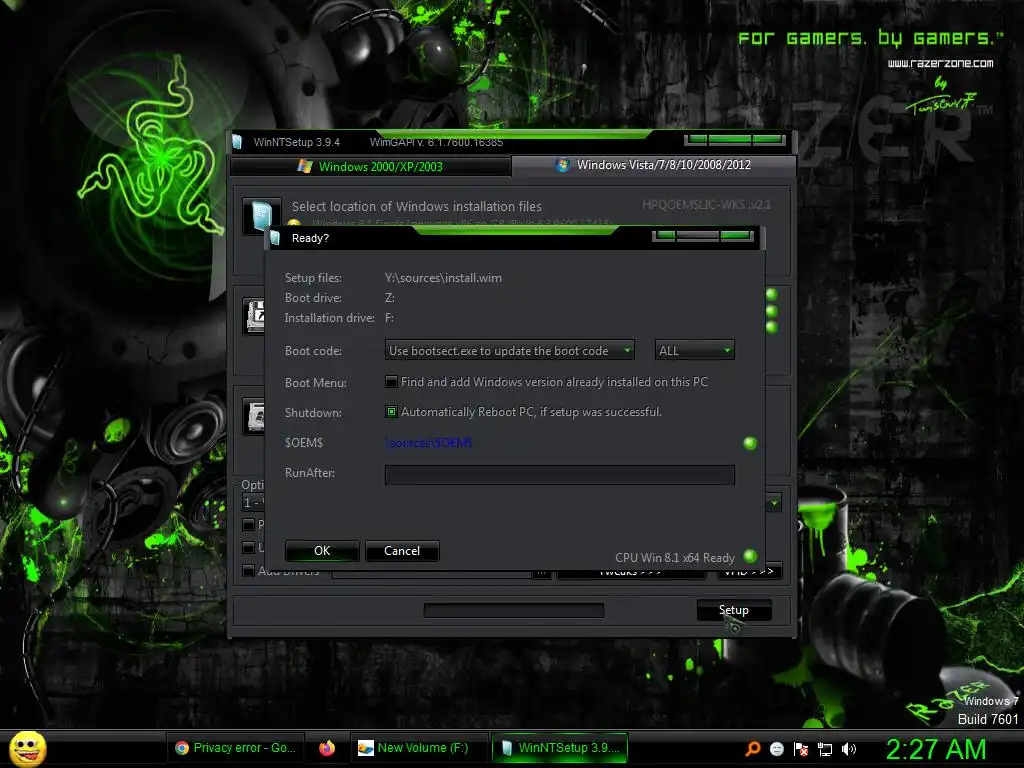Click the orange magnifier tray icon

point(753,748)
